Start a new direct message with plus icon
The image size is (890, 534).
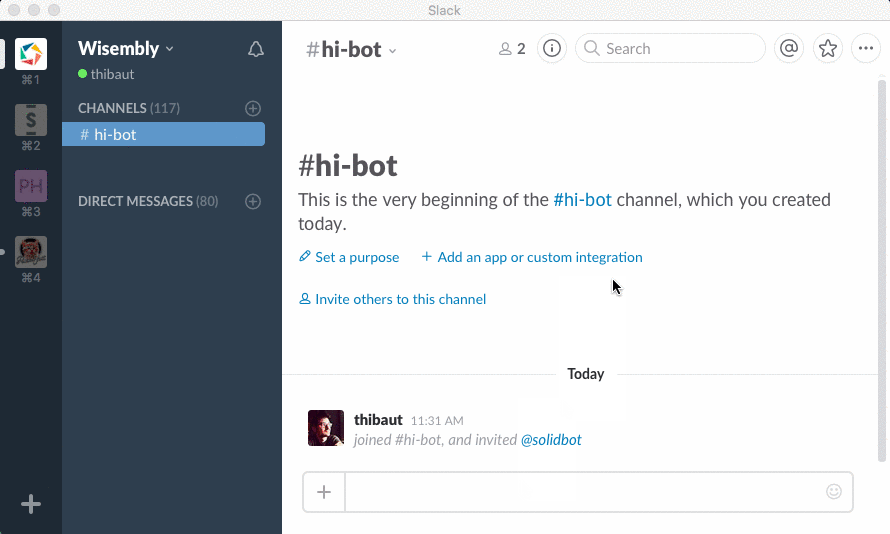(x=253, y=201)
